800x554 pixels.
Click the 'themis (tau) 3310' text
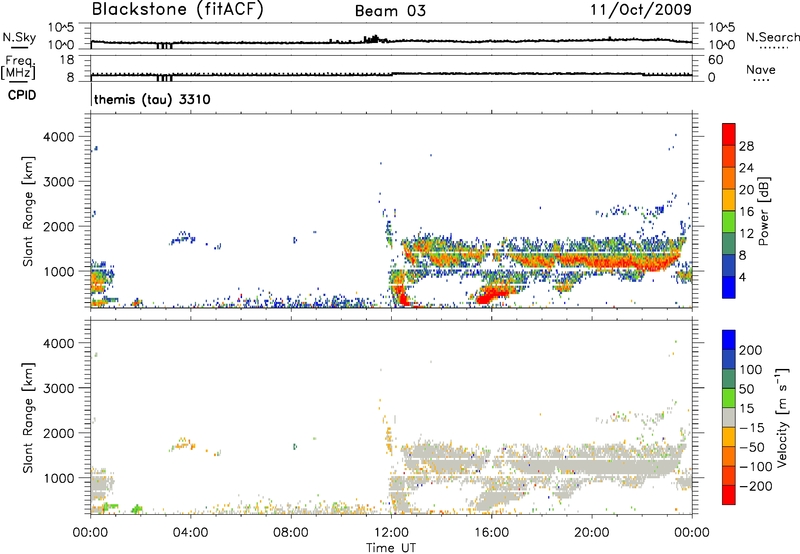click(152, 99)
